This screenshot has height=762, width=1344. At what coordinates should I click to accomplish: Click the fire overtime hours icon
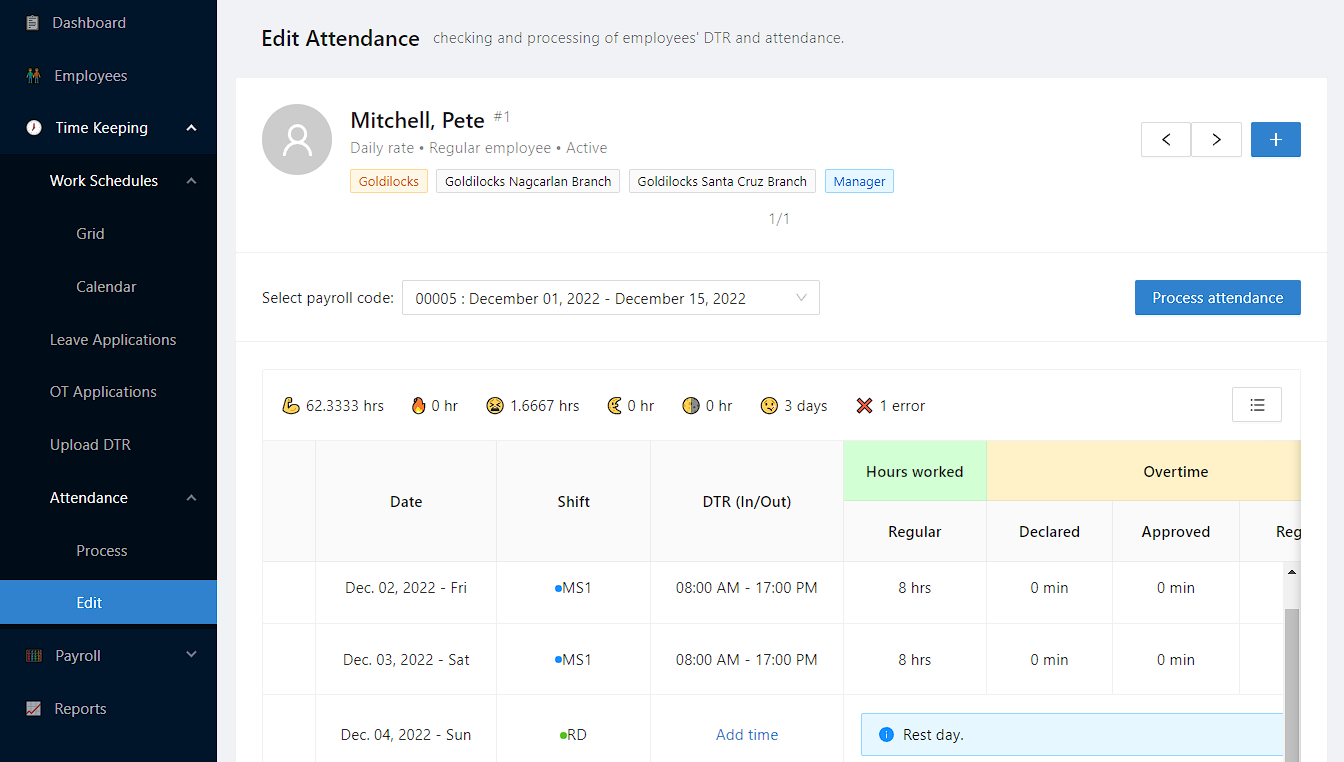418,406
